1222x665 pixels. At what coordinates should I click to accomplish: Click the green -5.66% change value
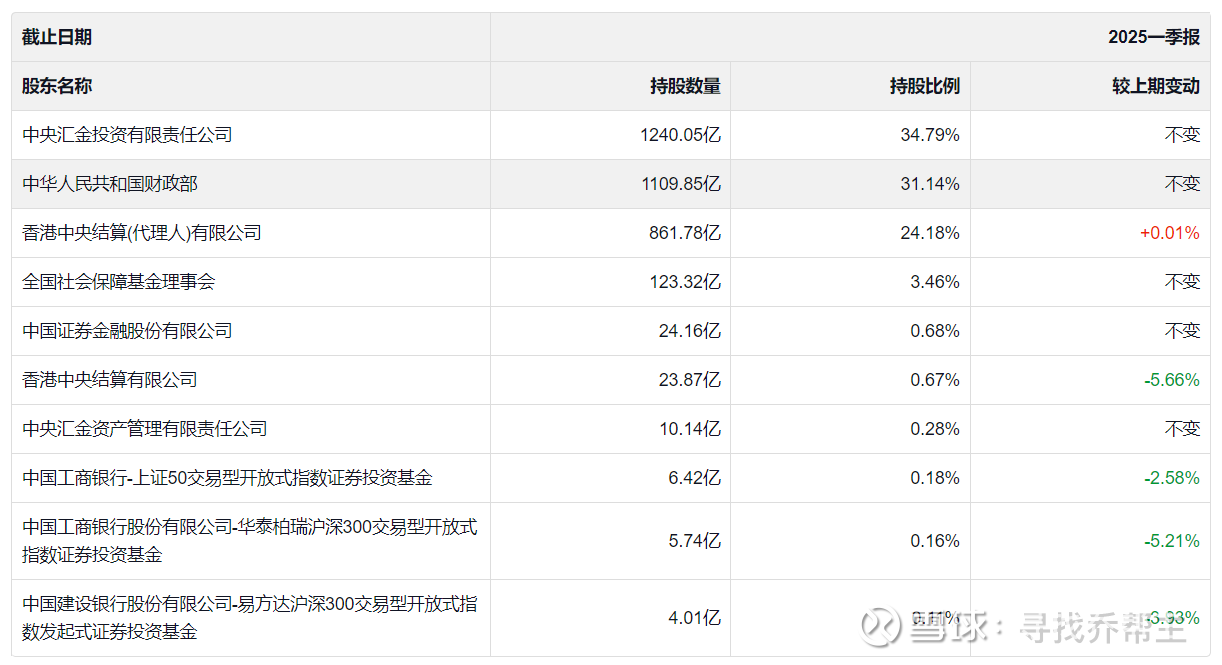point(1172,380)
